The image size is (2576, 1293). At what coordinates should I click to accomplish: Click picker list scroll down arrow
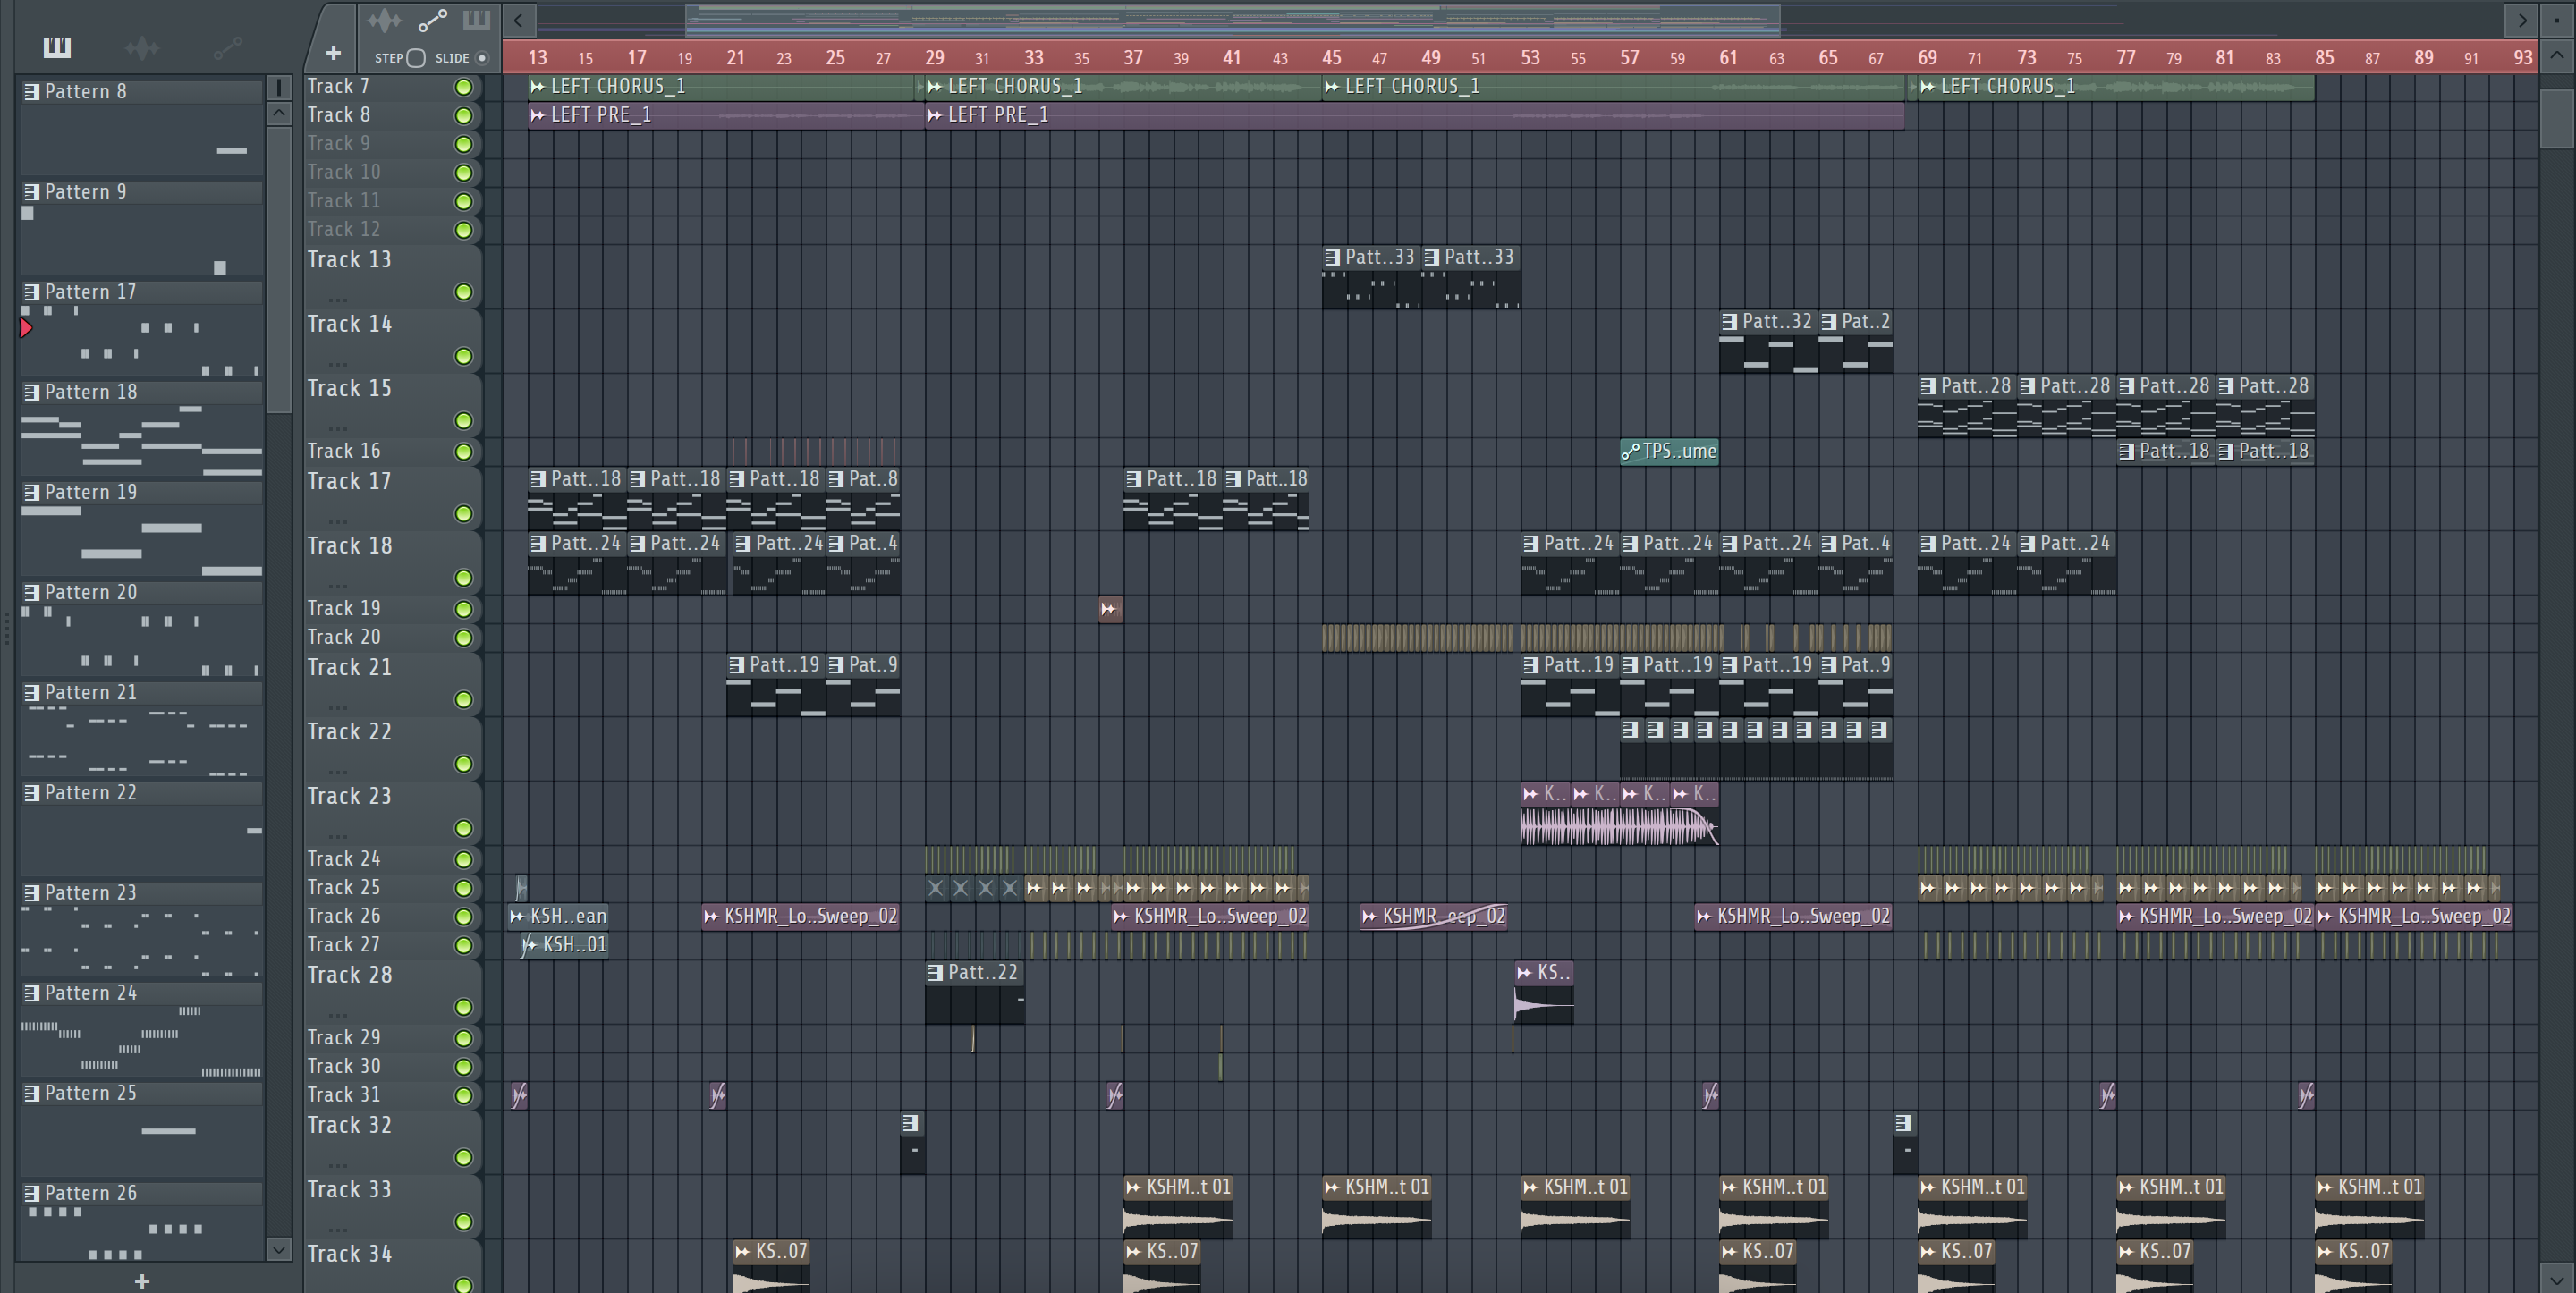point(279,1248)
